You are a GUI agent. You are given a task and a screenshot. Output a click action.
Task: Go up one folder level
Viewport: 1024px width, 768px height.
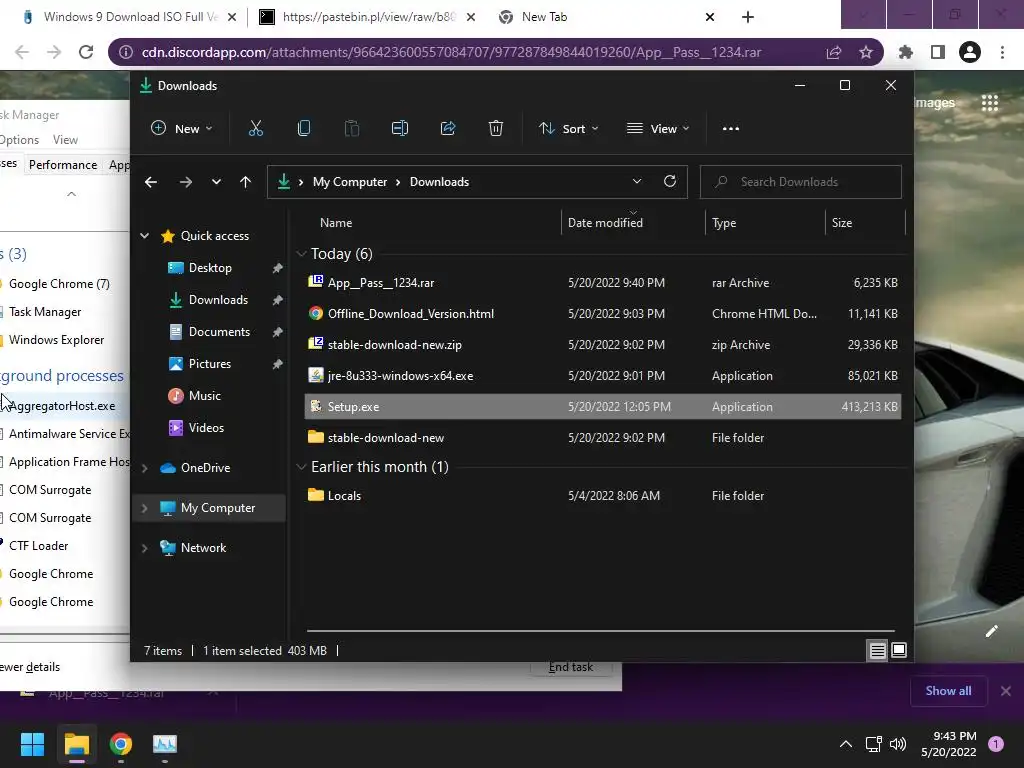coord(246,182)
